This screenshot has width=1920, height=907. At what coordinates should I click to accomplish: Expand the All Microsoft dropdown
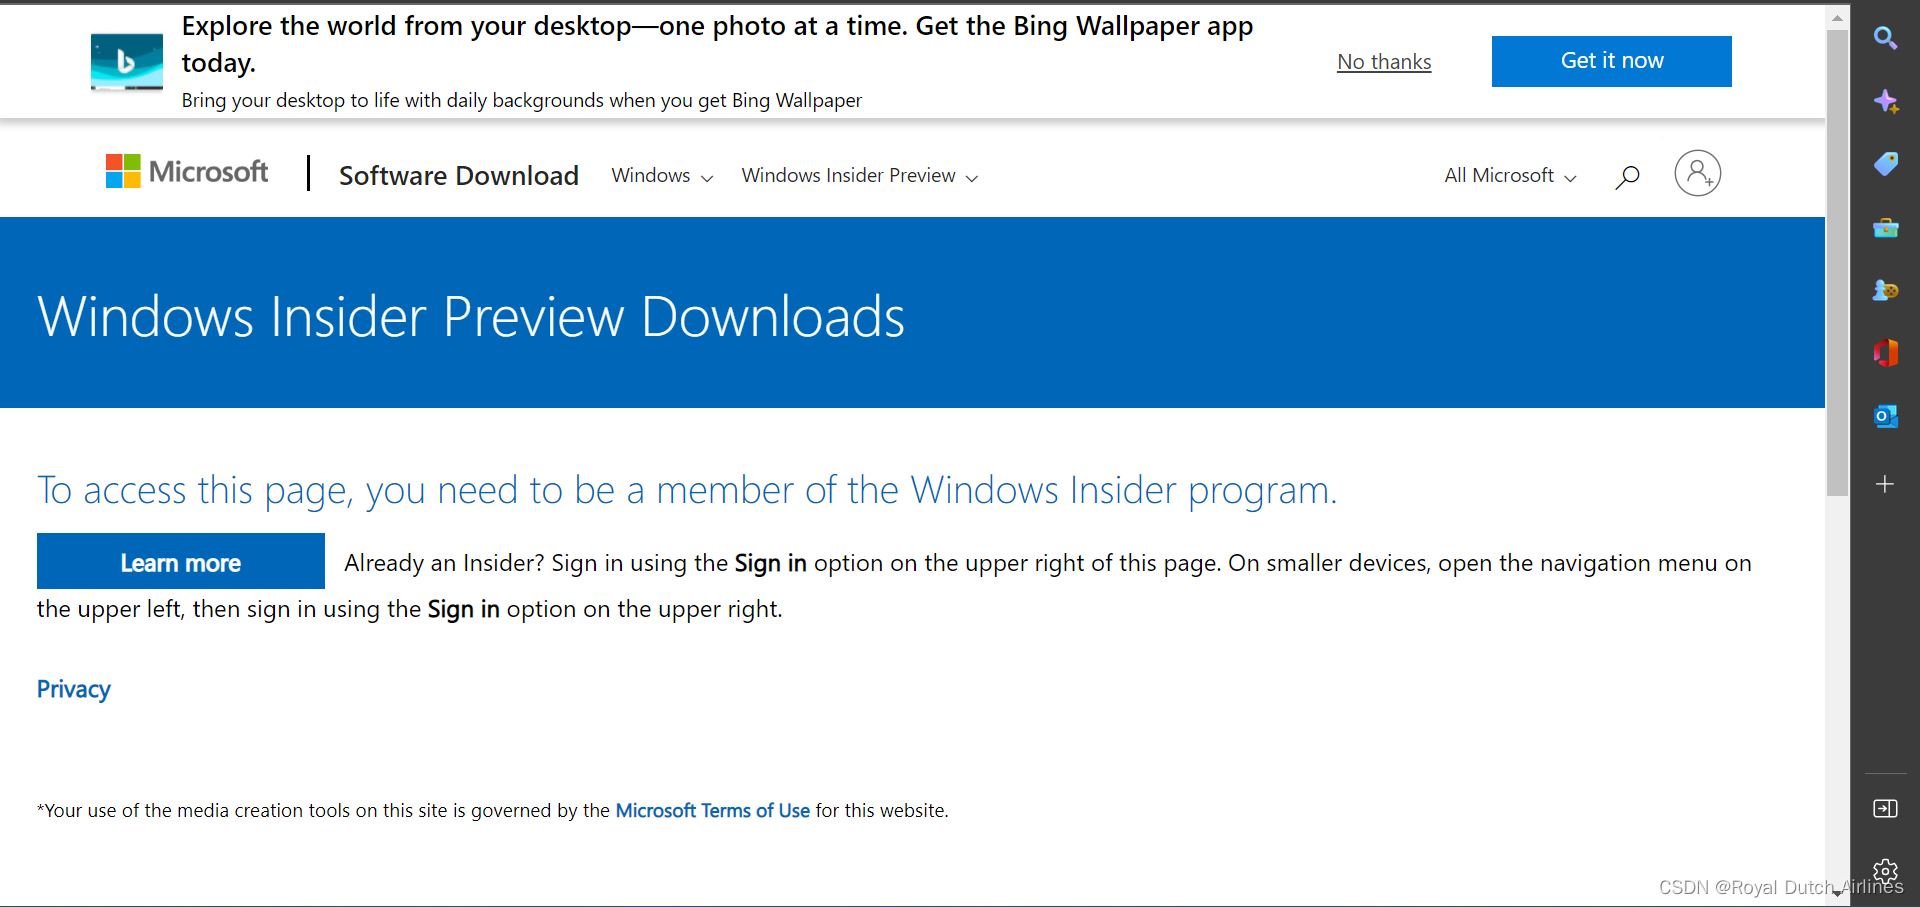(x=1510, y=176)
